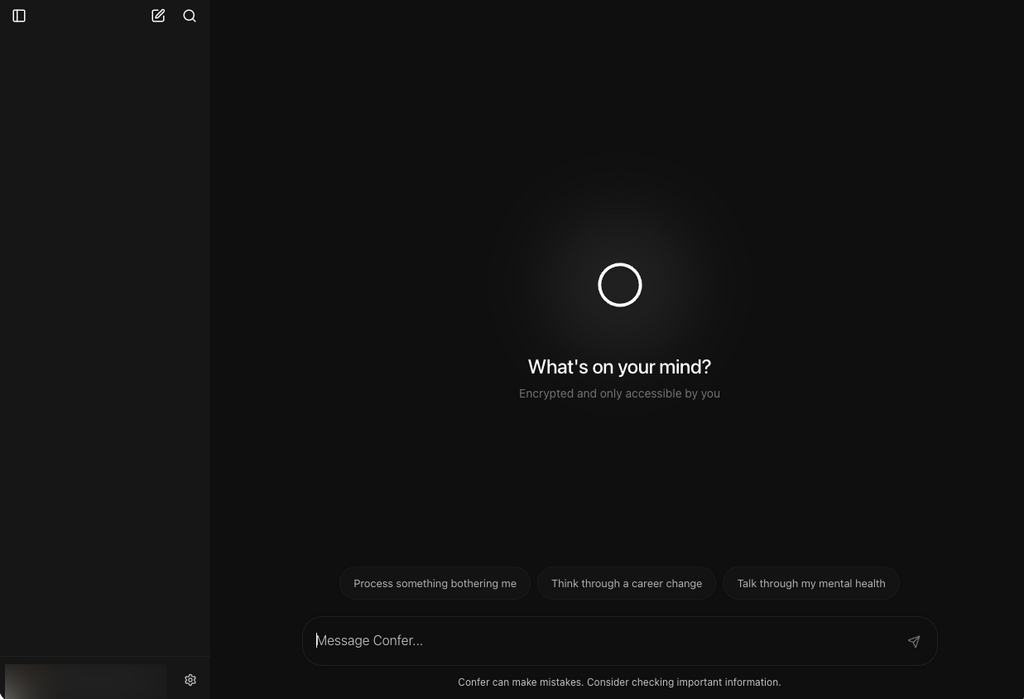Focus the 'Message Confer...' text field
This screenshot has height=699, width=1024.
[x=600, y=641]
